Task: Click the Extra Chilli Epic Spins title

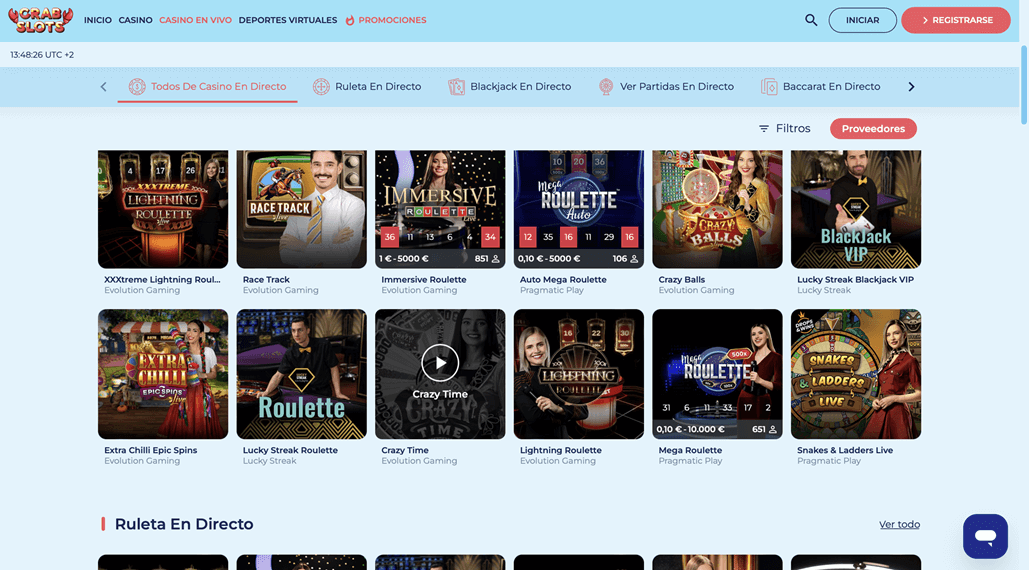Action: [150, 450]
